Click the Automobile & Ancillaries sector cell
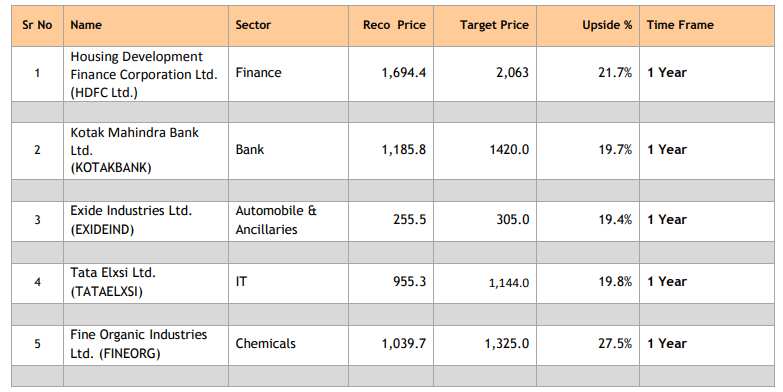The width and height of the screenshot is (783, 392). [288, 220]
